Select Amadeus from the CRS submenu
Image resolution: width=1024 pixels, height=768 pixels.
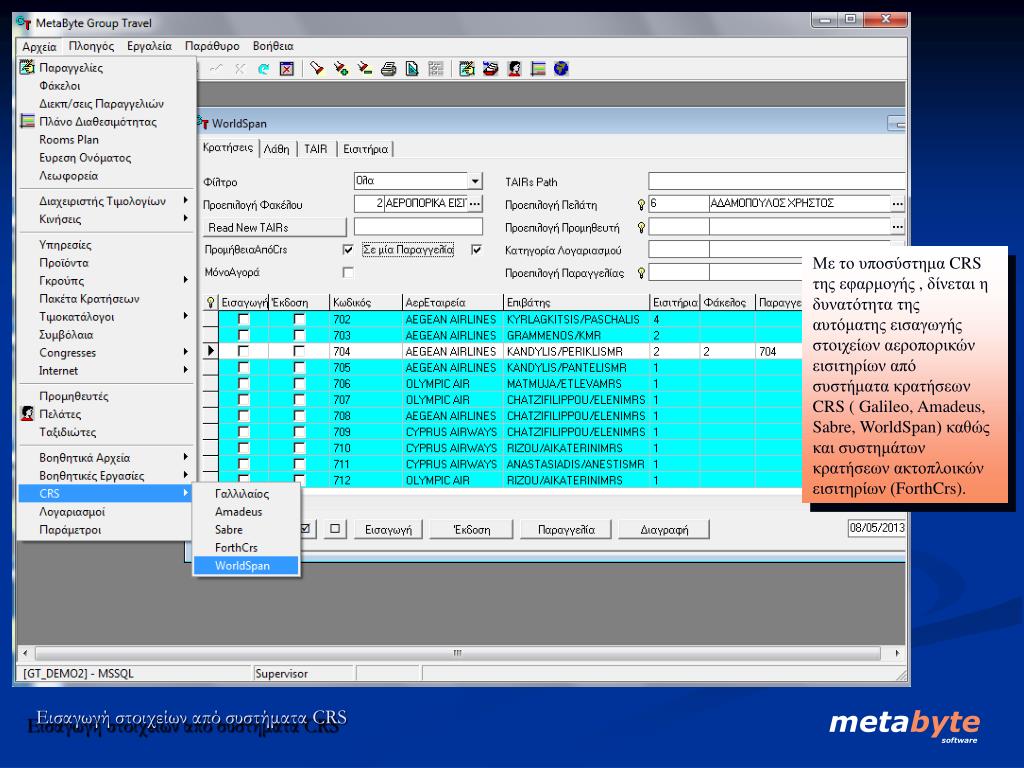238,512
